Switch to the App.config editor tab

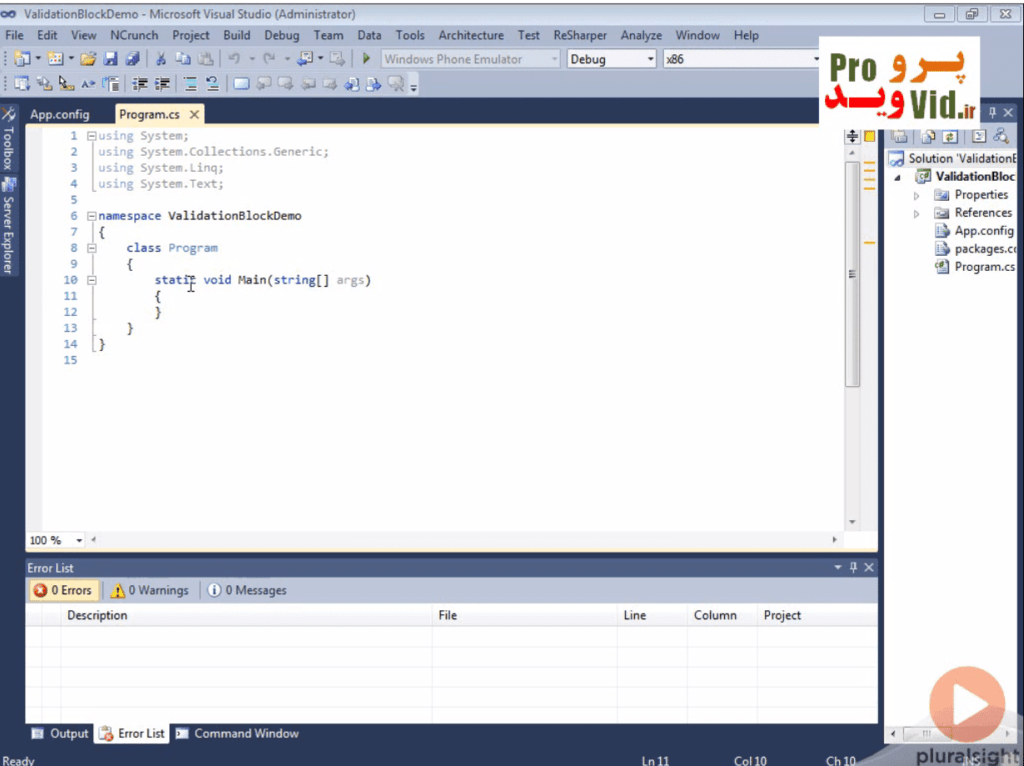pyautogui.click(x=59, y=114)
